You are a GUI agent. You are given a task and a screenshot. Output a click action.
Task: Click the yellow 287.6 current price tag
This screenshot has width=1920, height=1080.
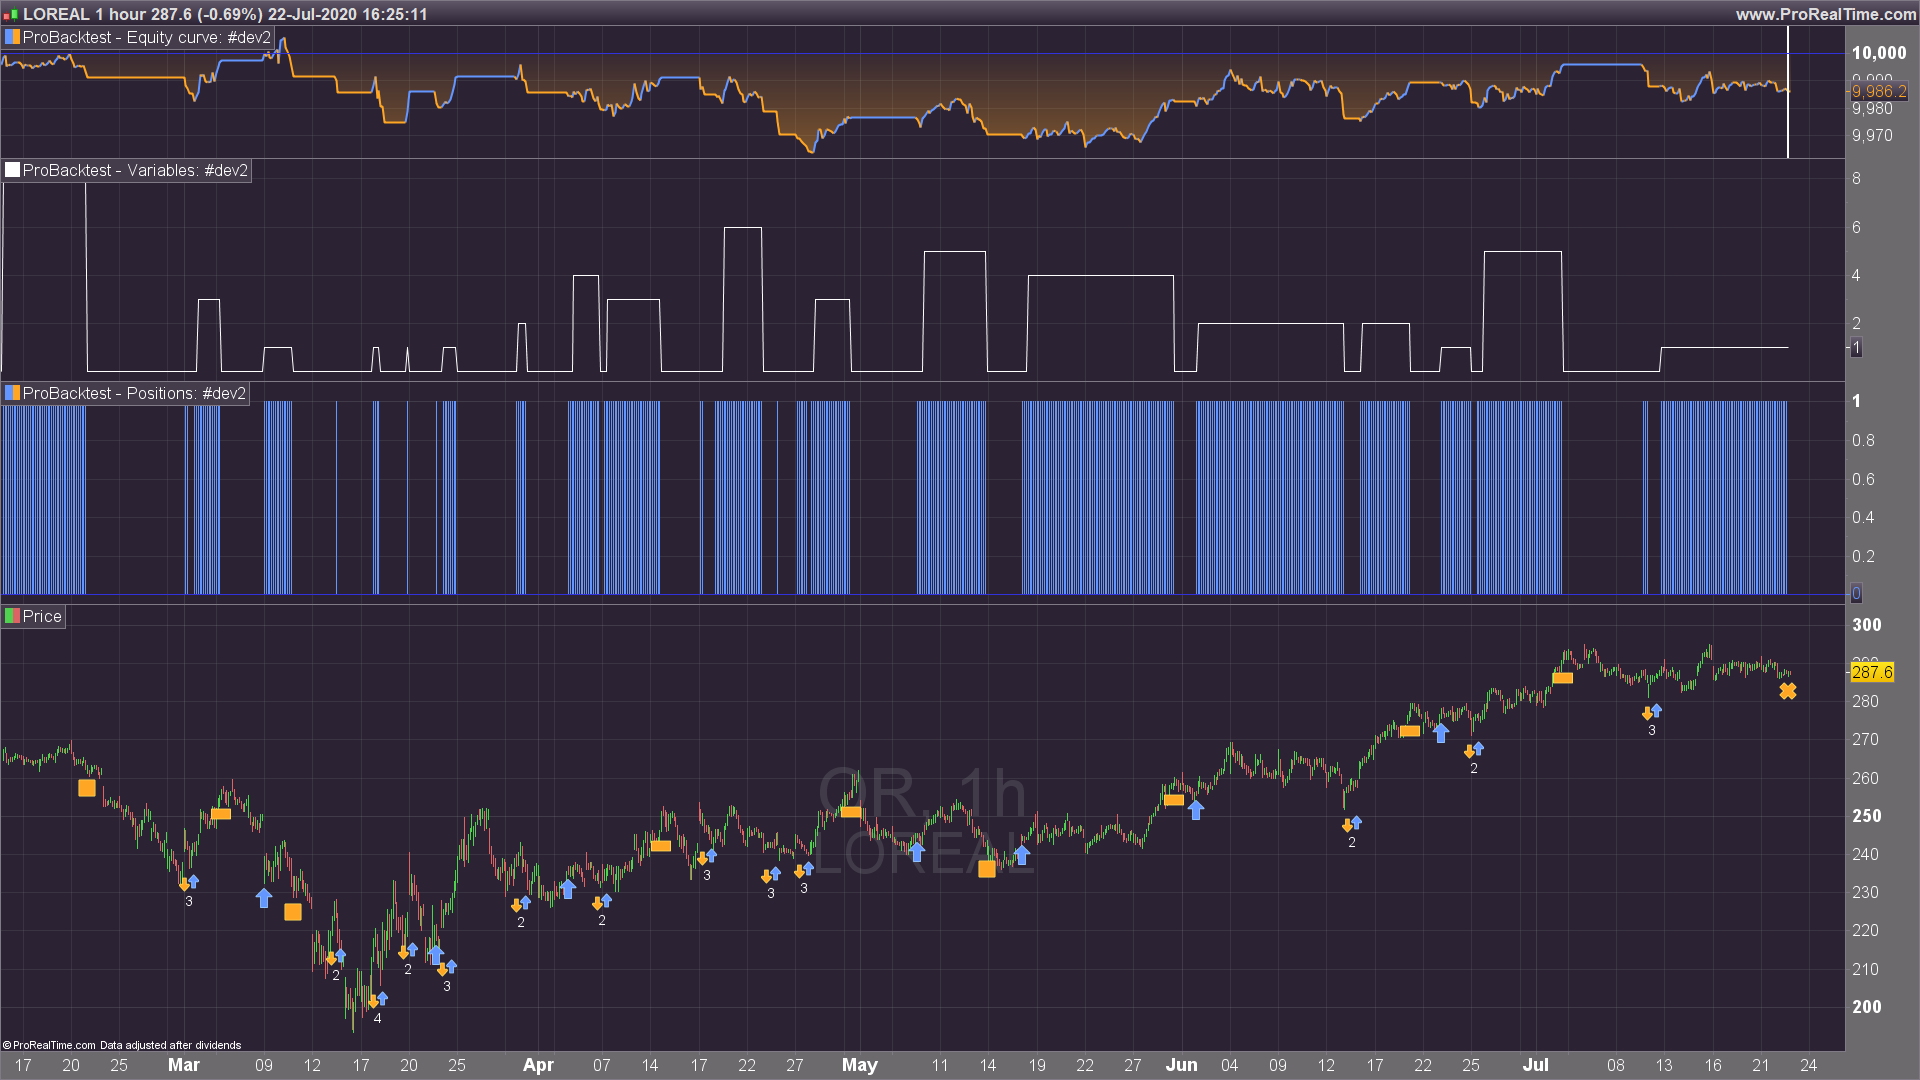point(1871,672)
